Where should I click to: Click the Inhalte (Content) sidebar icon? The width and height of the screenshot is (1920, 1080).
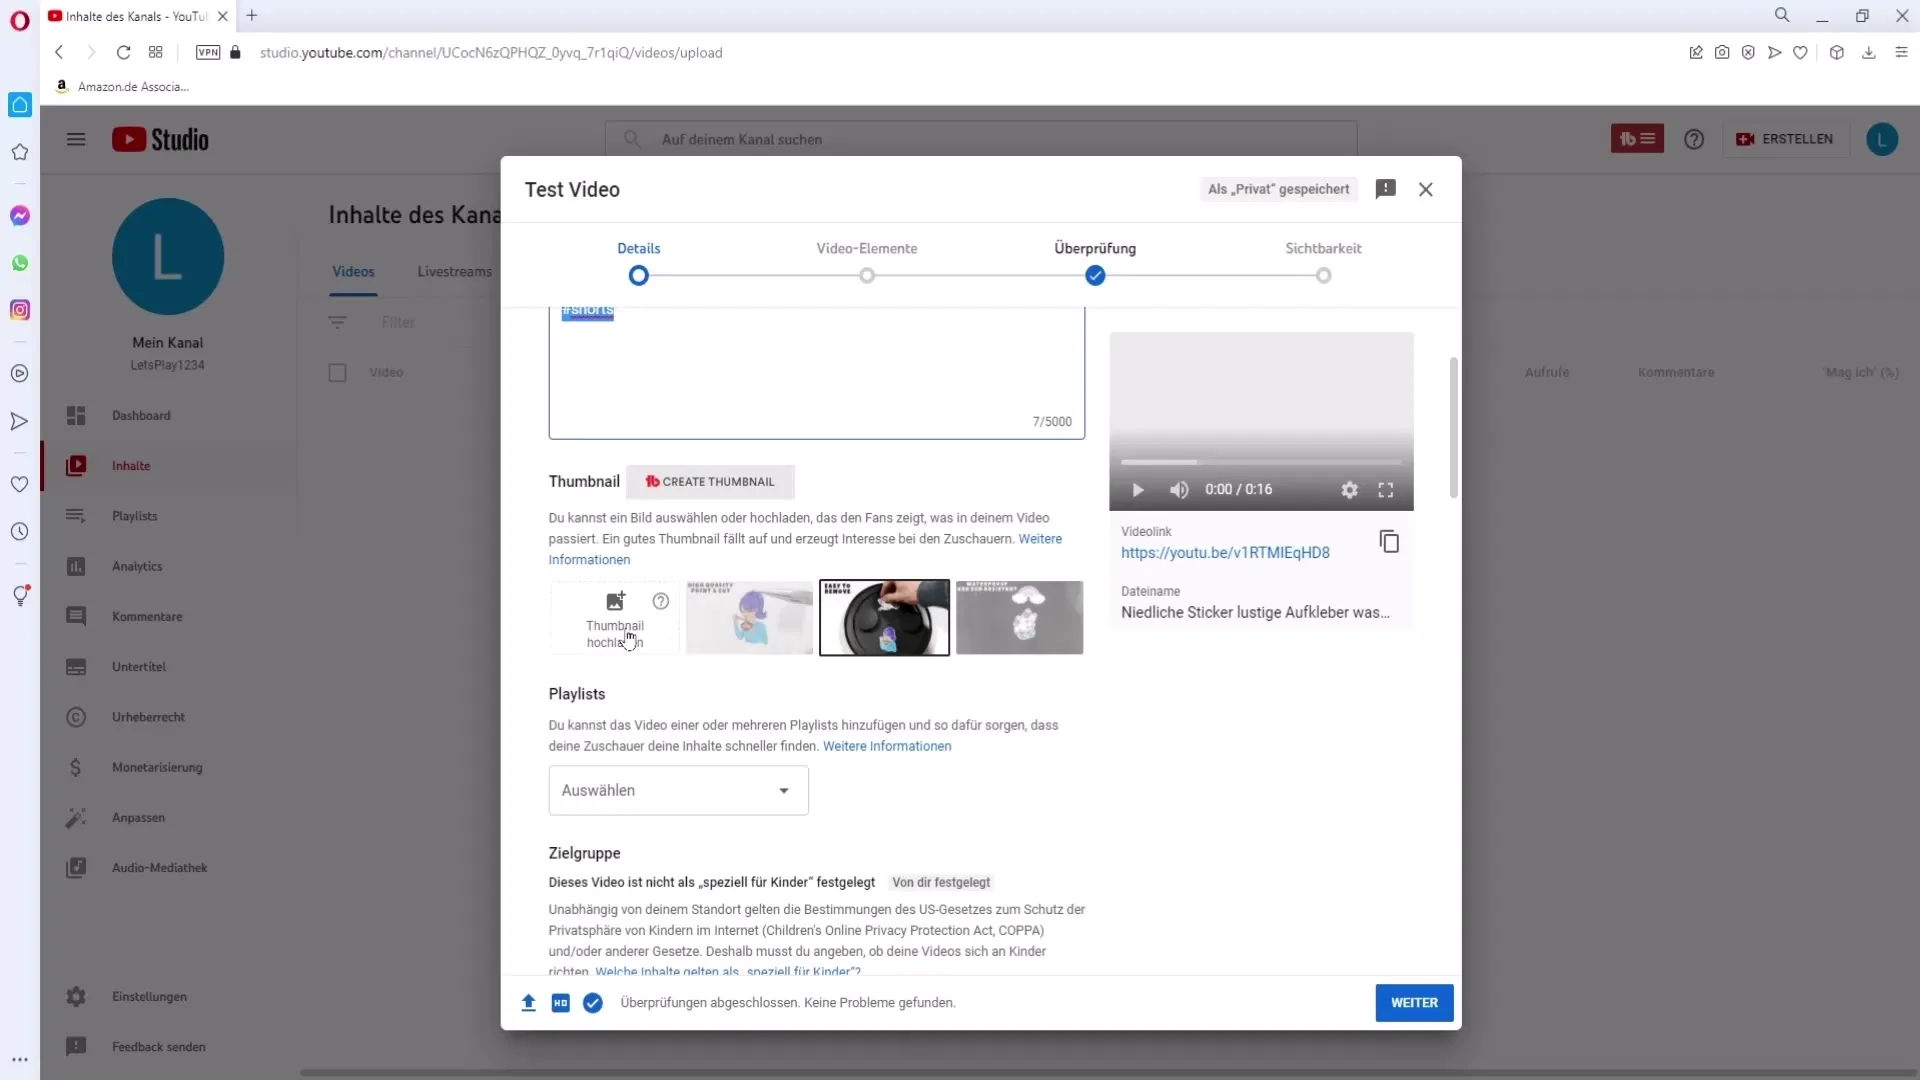tap(75, 465)
